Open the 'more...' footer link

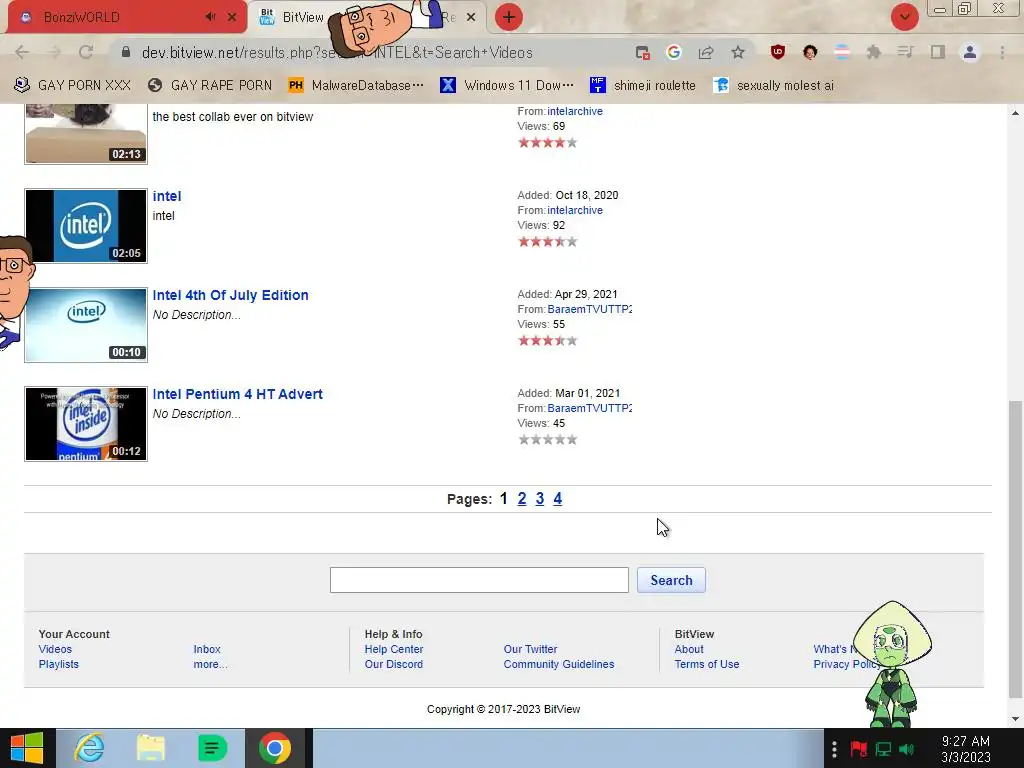tap(210, 664)
